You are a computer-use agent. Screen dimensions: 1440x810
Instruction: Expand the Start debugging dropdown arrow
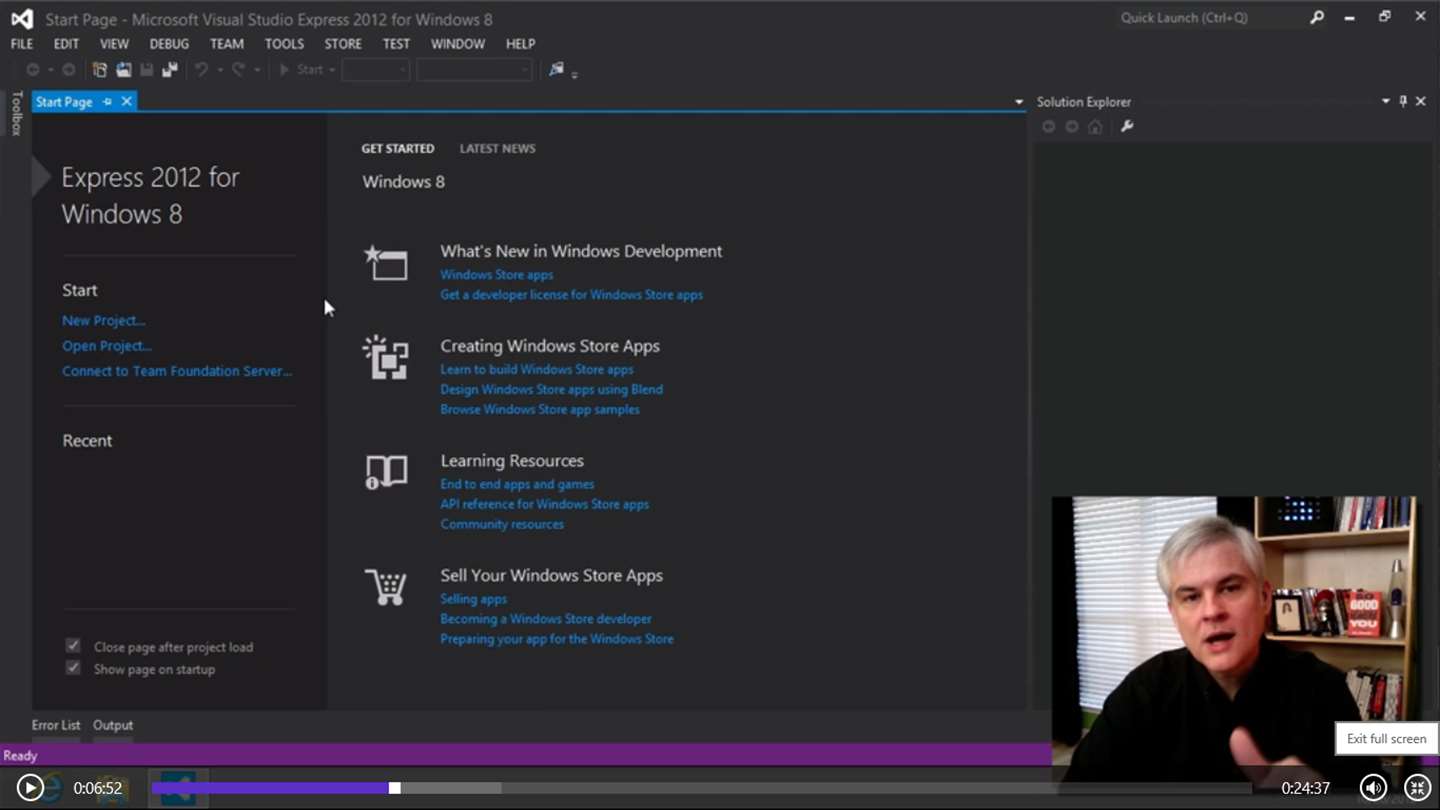click(332, 70)
